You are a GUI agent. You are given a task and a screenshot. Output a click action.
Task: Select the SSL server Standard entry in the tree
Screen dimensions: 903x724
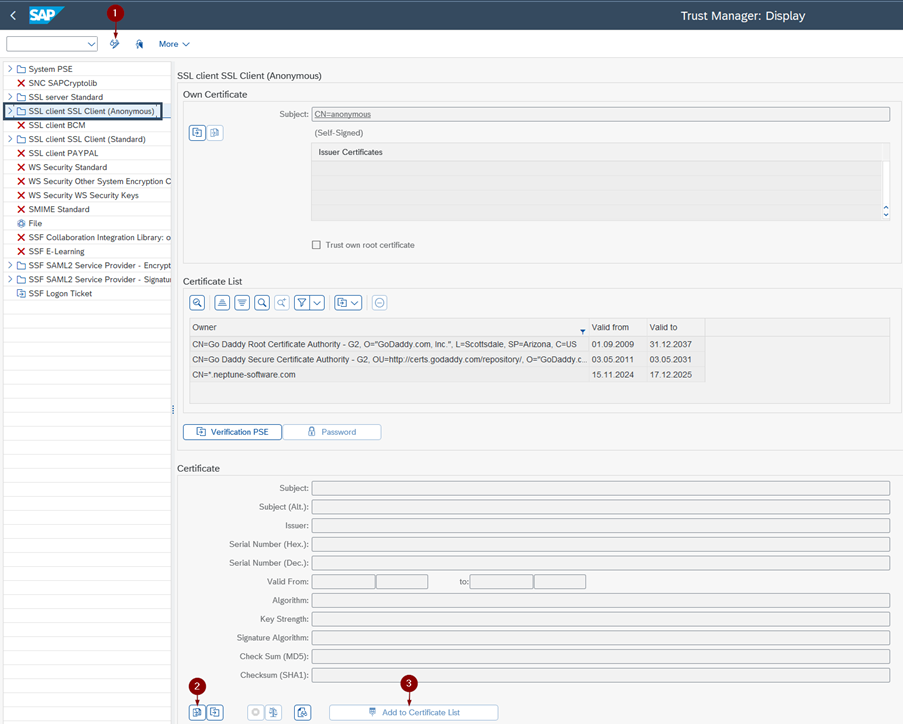[x=63, y=97]
